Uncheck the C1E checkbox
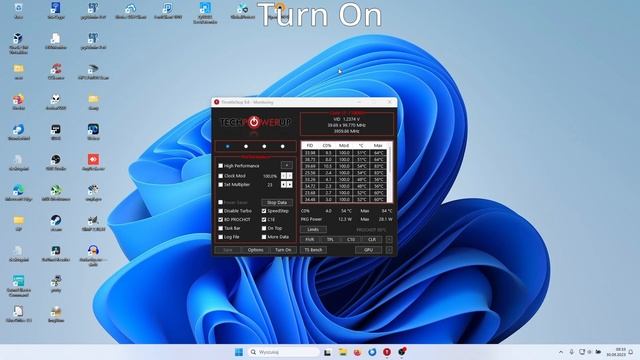The image size is (640, 360). tap(264, 220)
